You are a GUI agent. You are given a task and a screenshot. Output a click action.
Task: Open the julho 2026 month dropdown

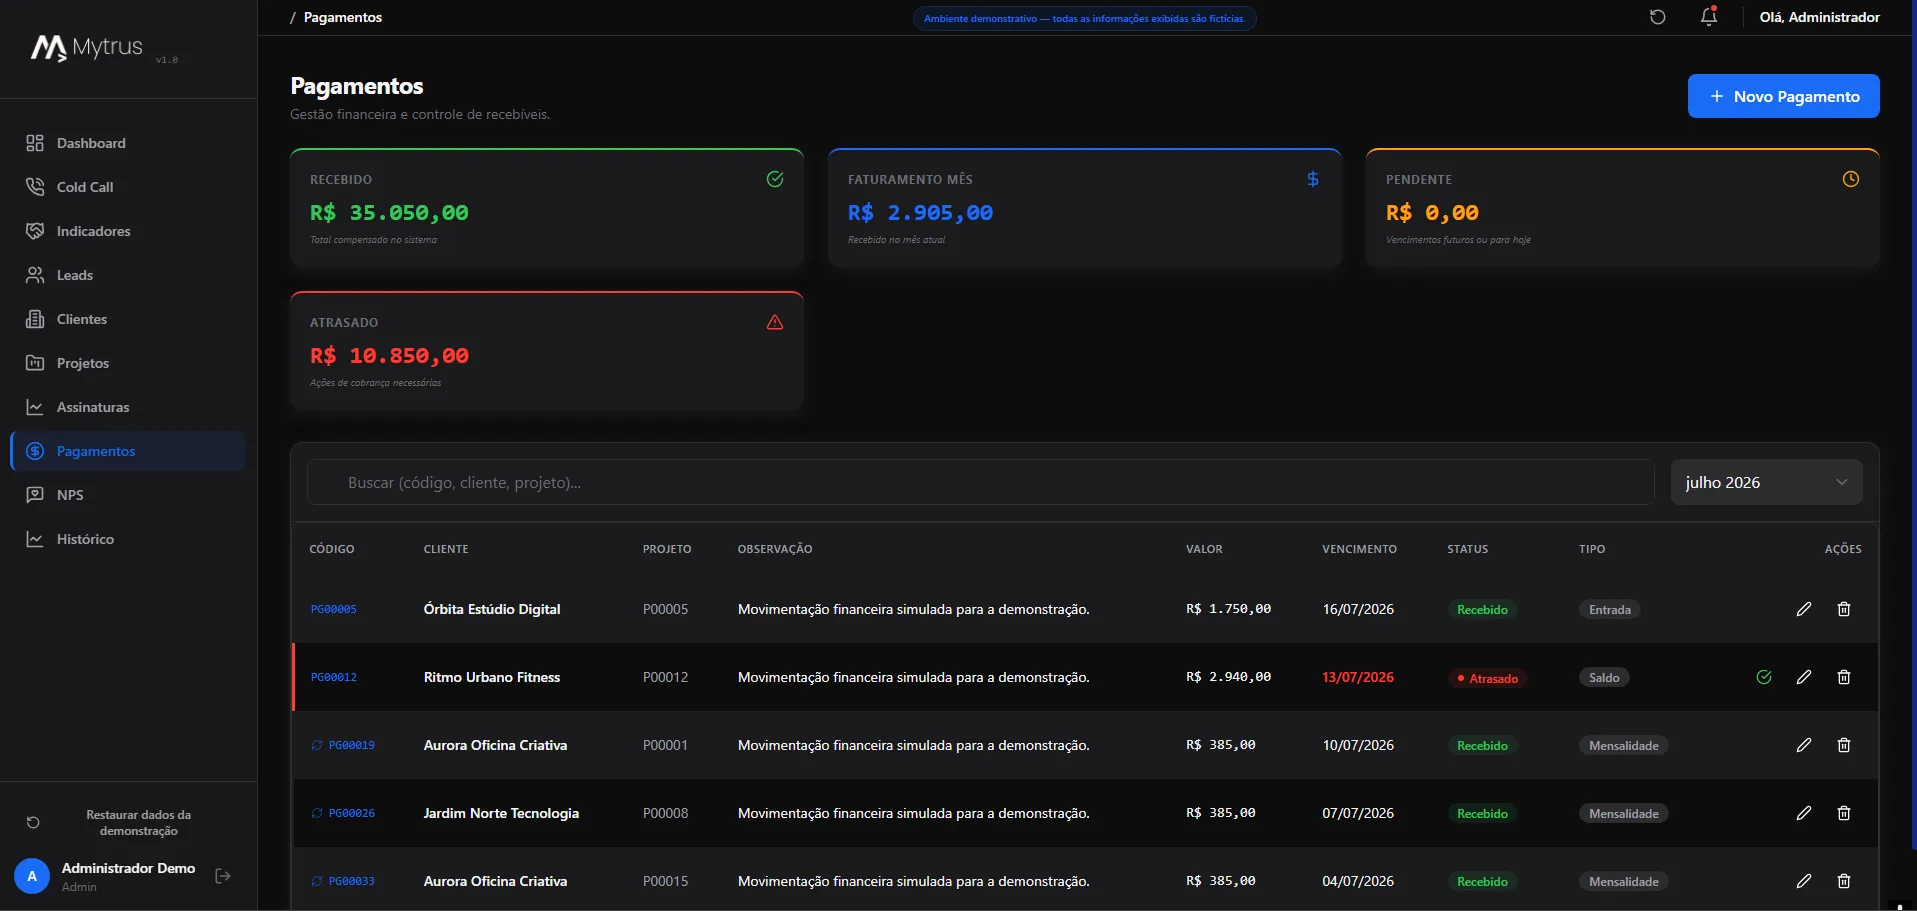[x=1766, y=482]
